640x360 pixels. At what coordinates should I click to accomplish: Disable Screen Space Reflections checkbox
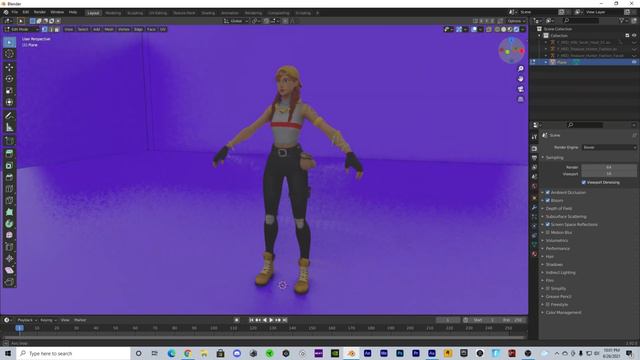(x=548, y=224)
